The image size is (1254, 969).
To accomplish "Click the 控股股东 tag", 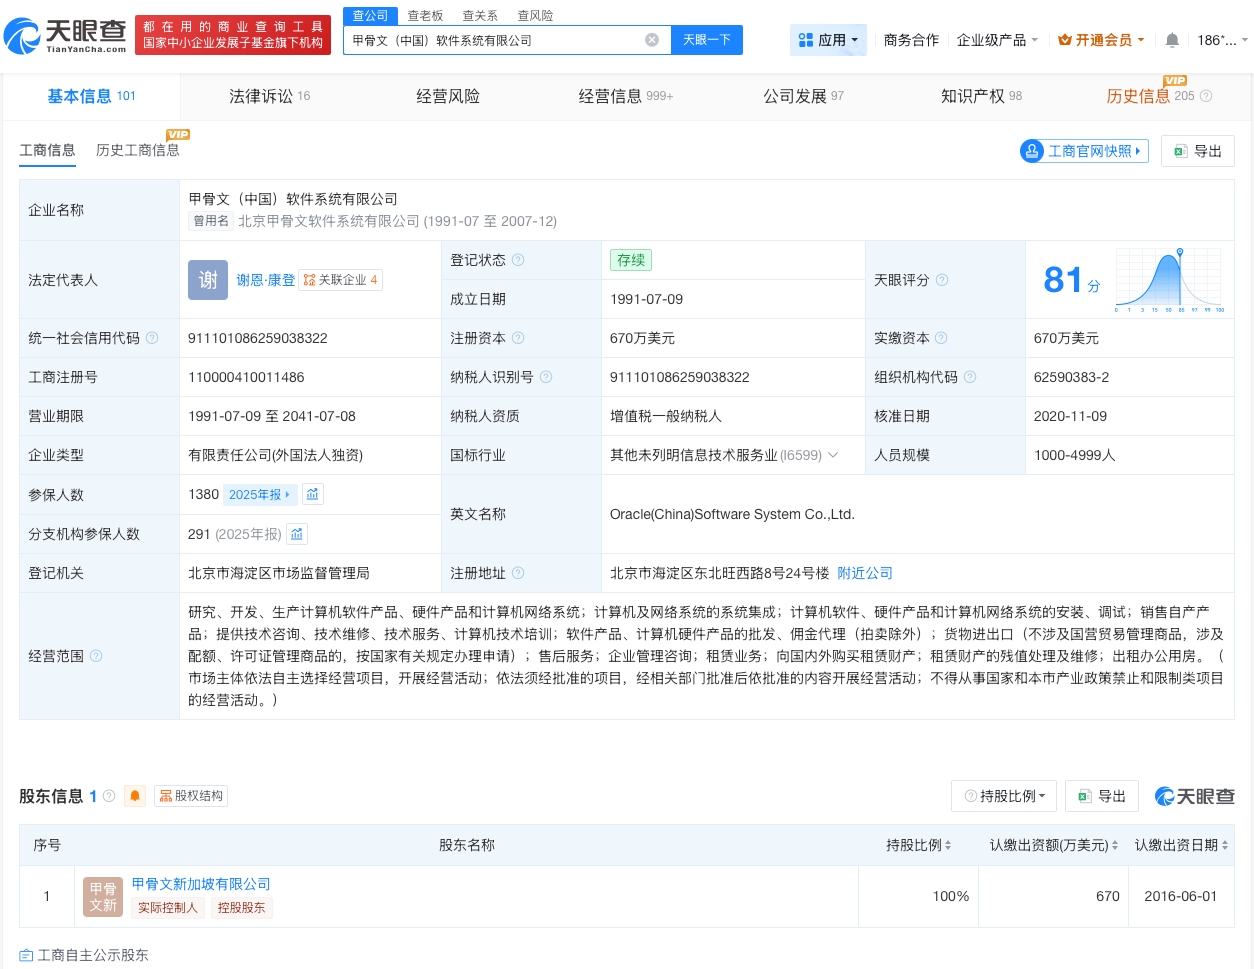I will pos(241,908).
